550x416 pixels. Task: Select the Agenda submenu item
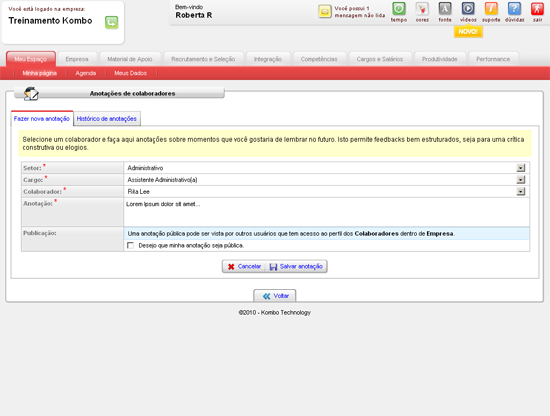pyautogui.click(x=86, y=73)
